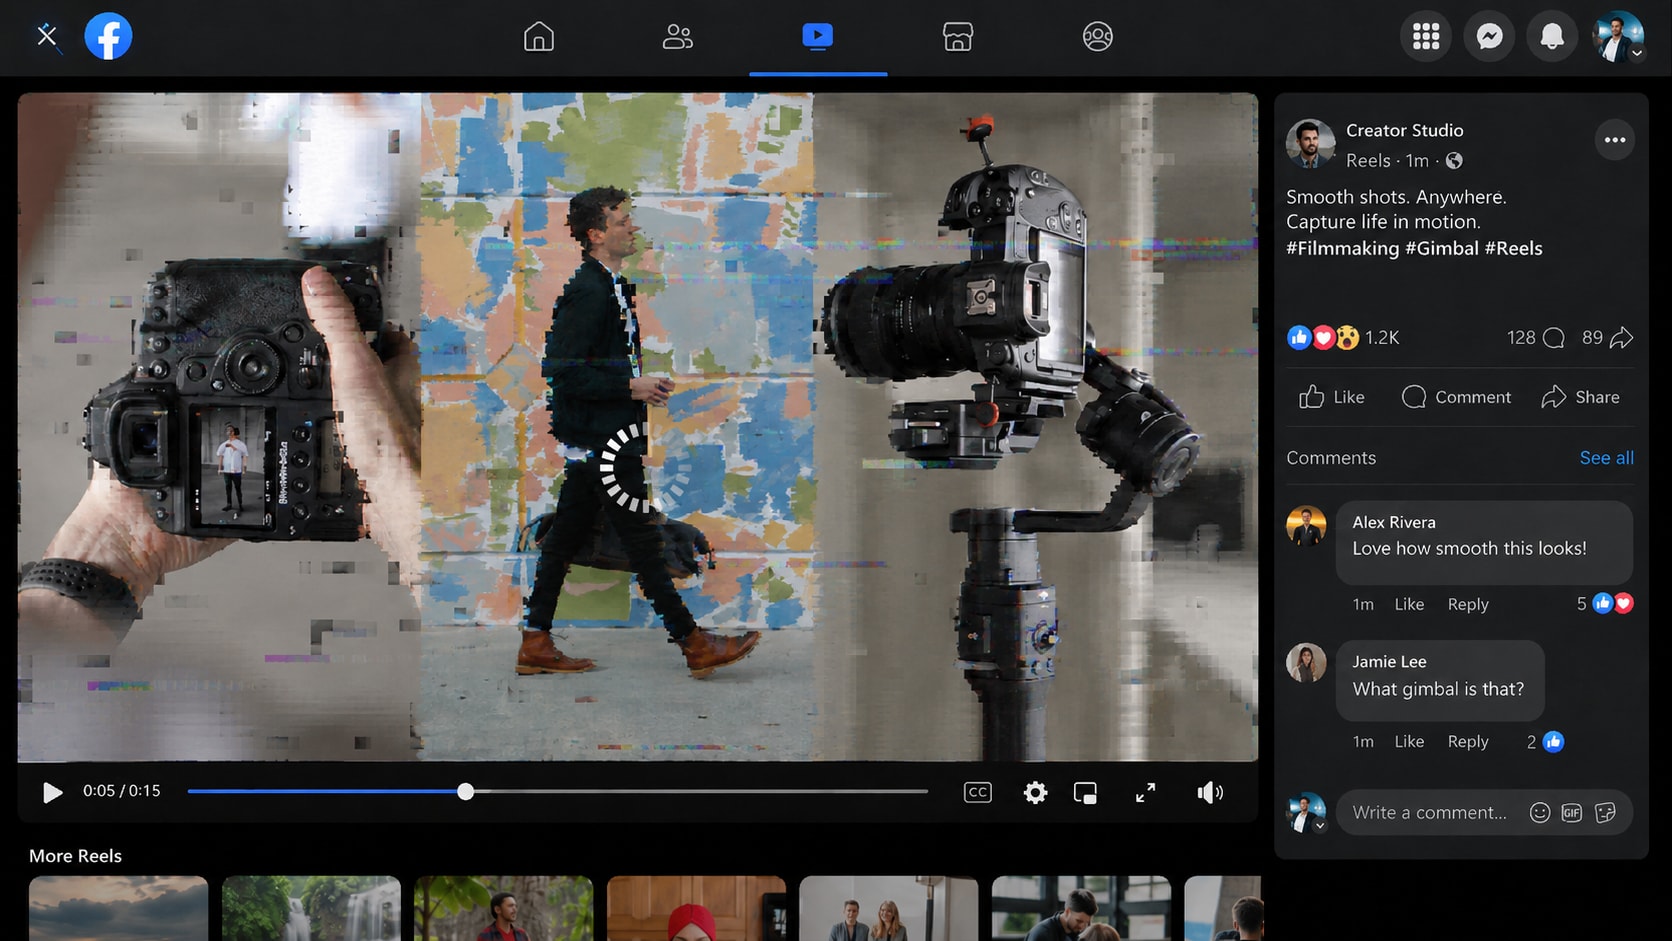The width and height of the screenshot is (1672, 941).
Task: Go to the Home tab
Action: (x=539, y=37)
